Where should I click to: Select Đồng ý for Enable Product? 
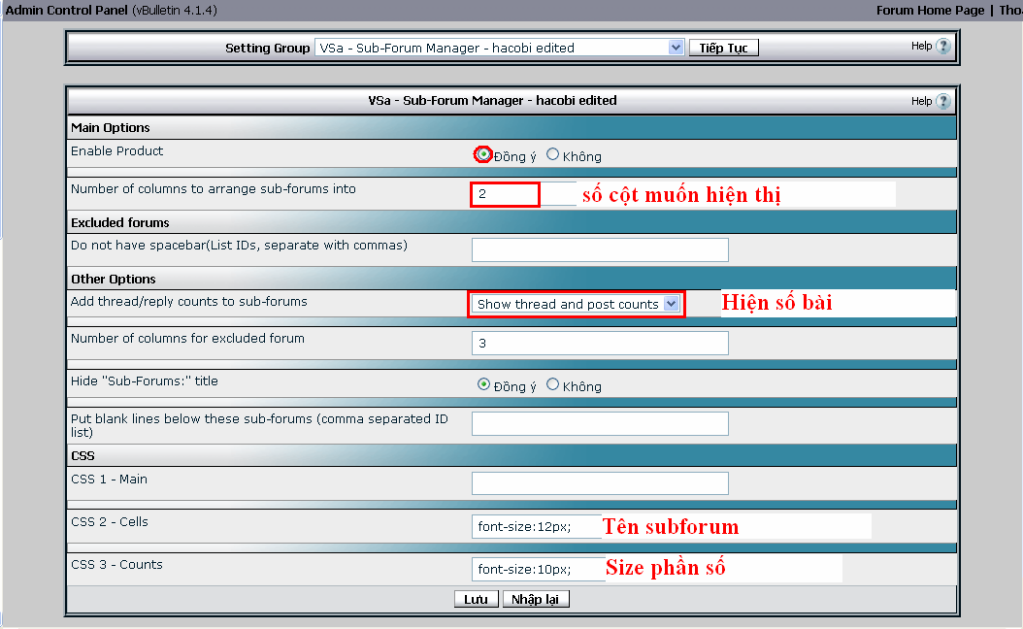483,155
